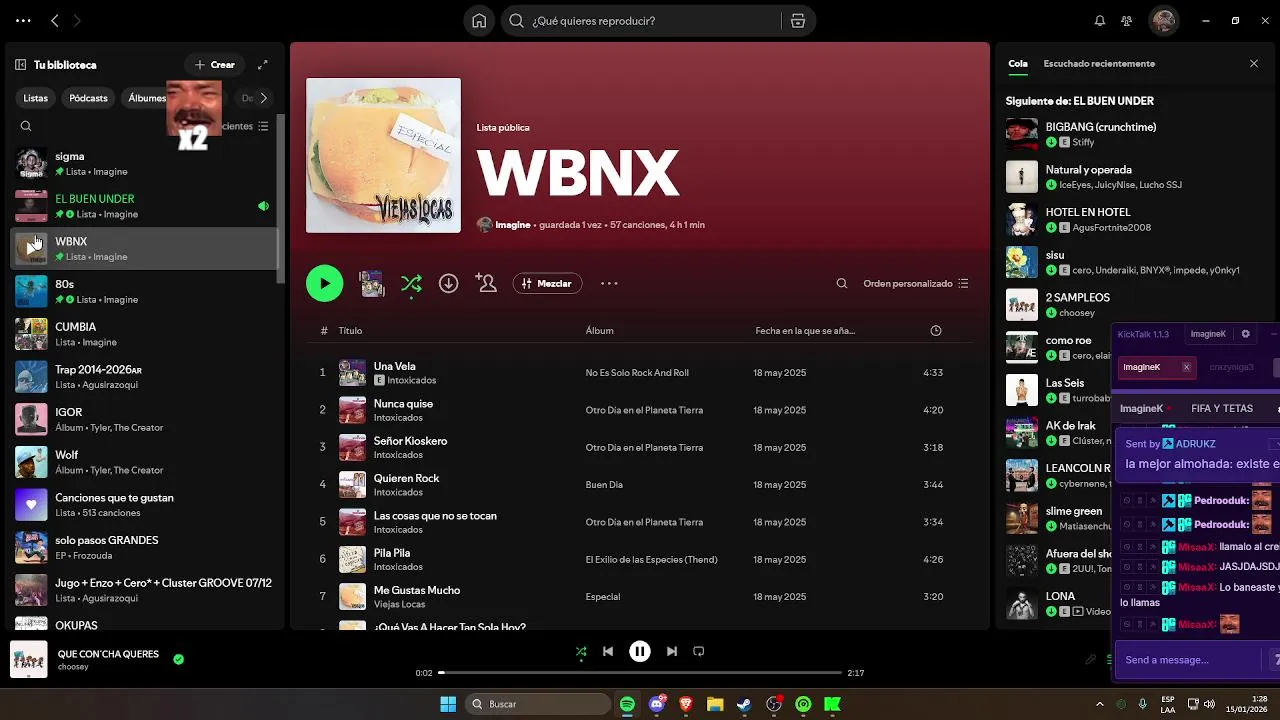Select the Listas filter chip
The height and width of the screenshot is (720, 1280).
pyautogui.click(x=36, y=98)
